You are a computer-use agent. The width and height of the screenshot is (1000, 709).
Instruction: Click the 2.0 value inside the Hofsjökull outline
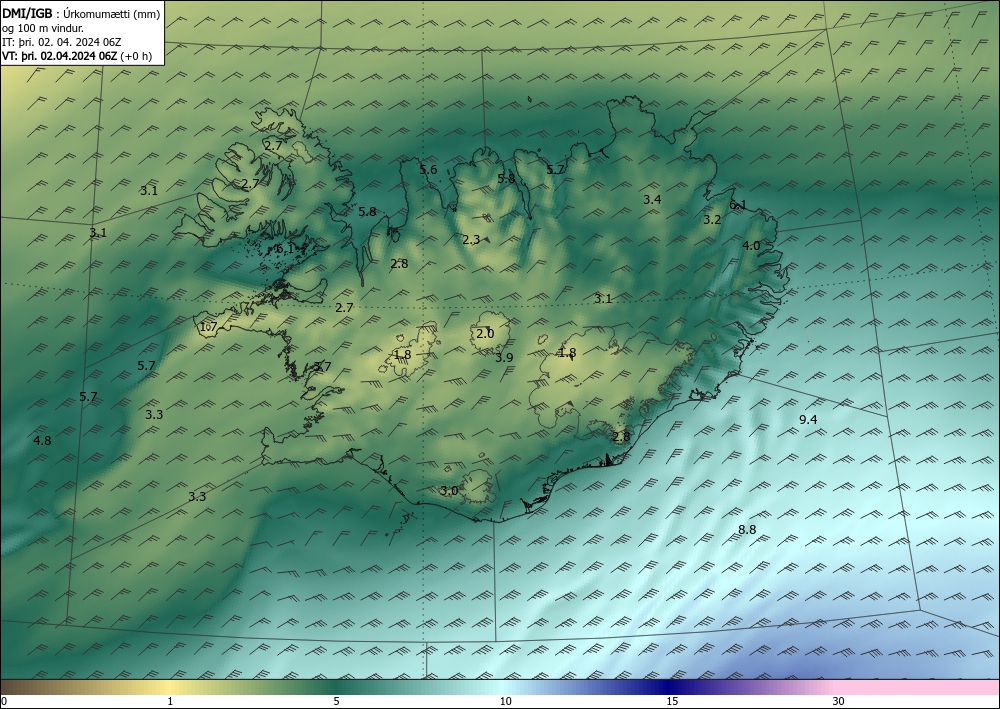click(485, 333)
